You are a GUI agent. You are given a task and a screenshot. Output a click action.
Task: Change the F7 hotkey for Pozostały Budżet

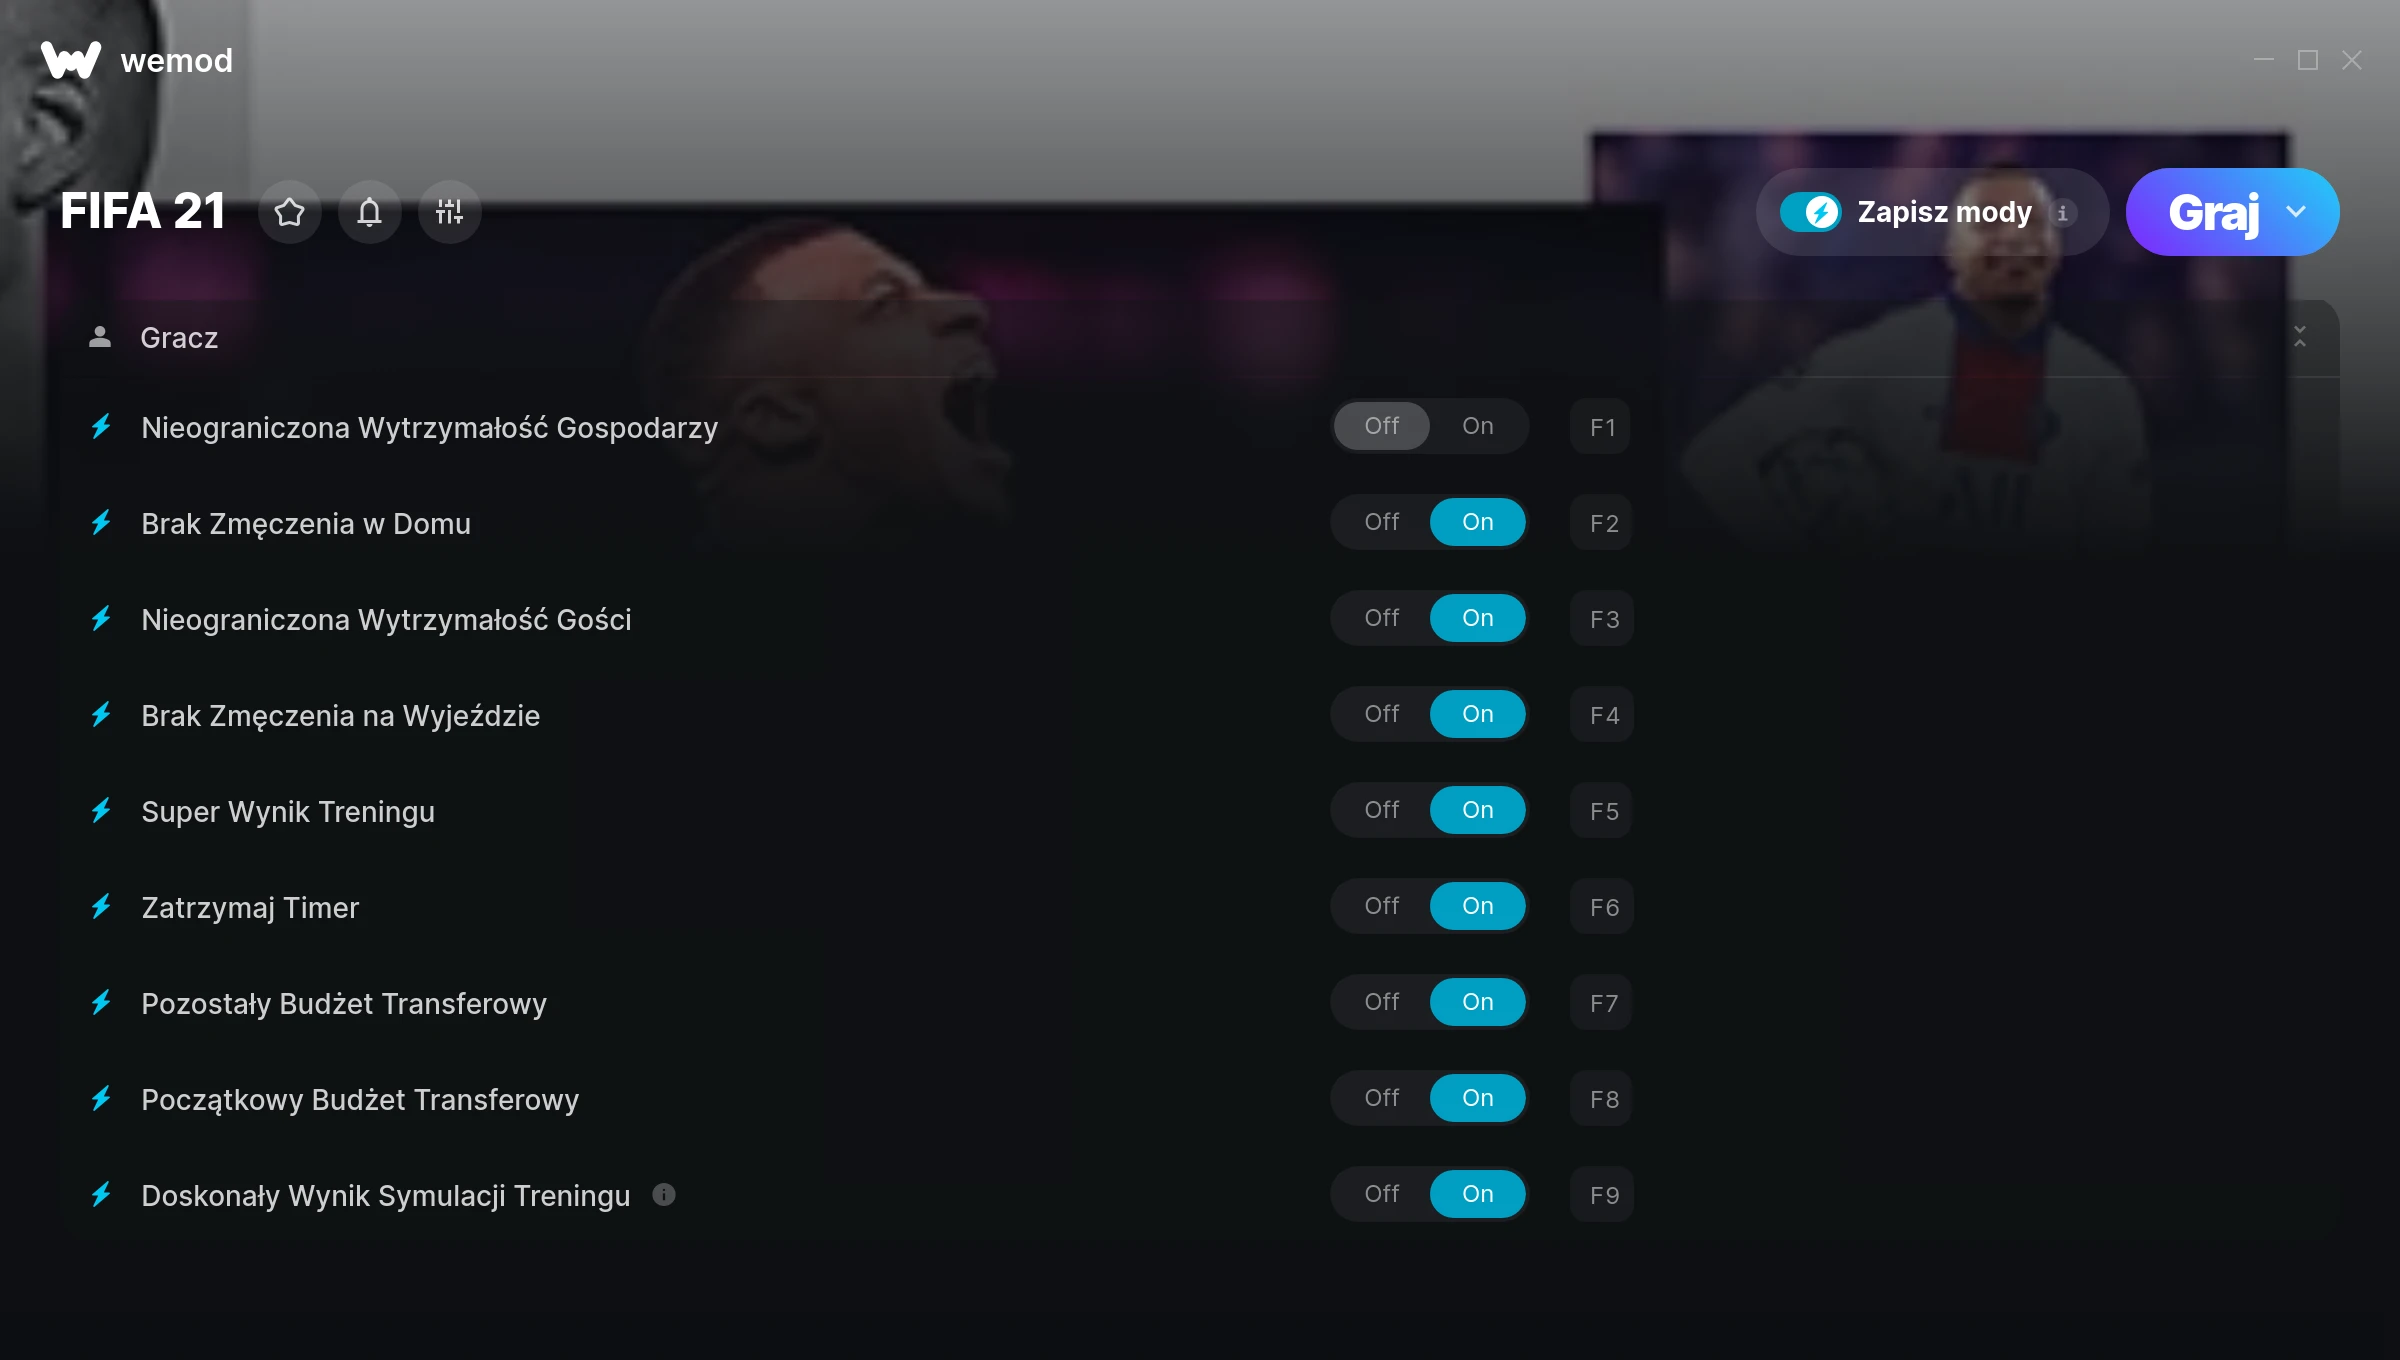point(1602,1003)
